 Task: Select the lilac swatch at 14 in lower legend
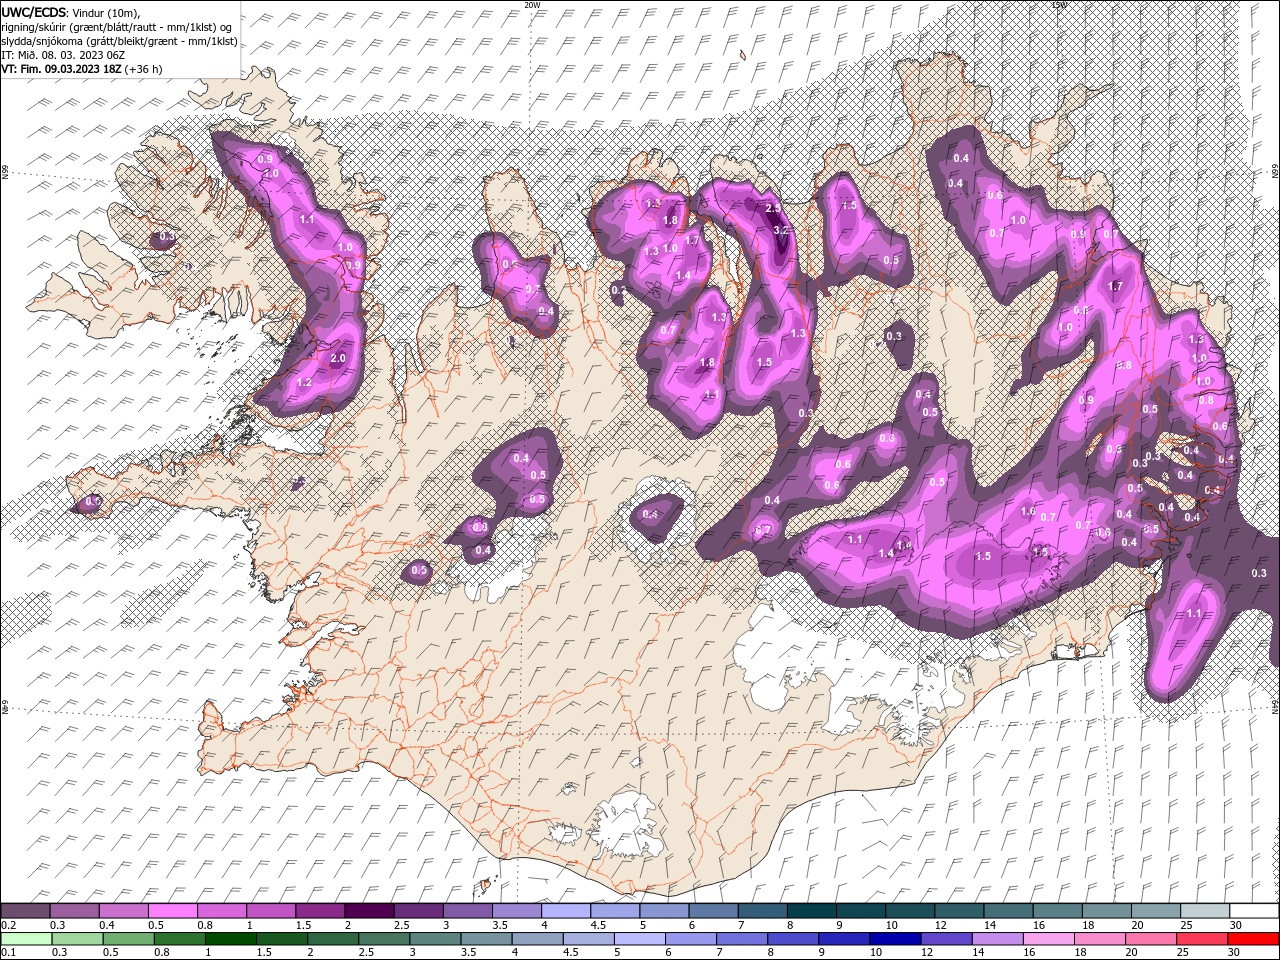[x=998, y=939]
